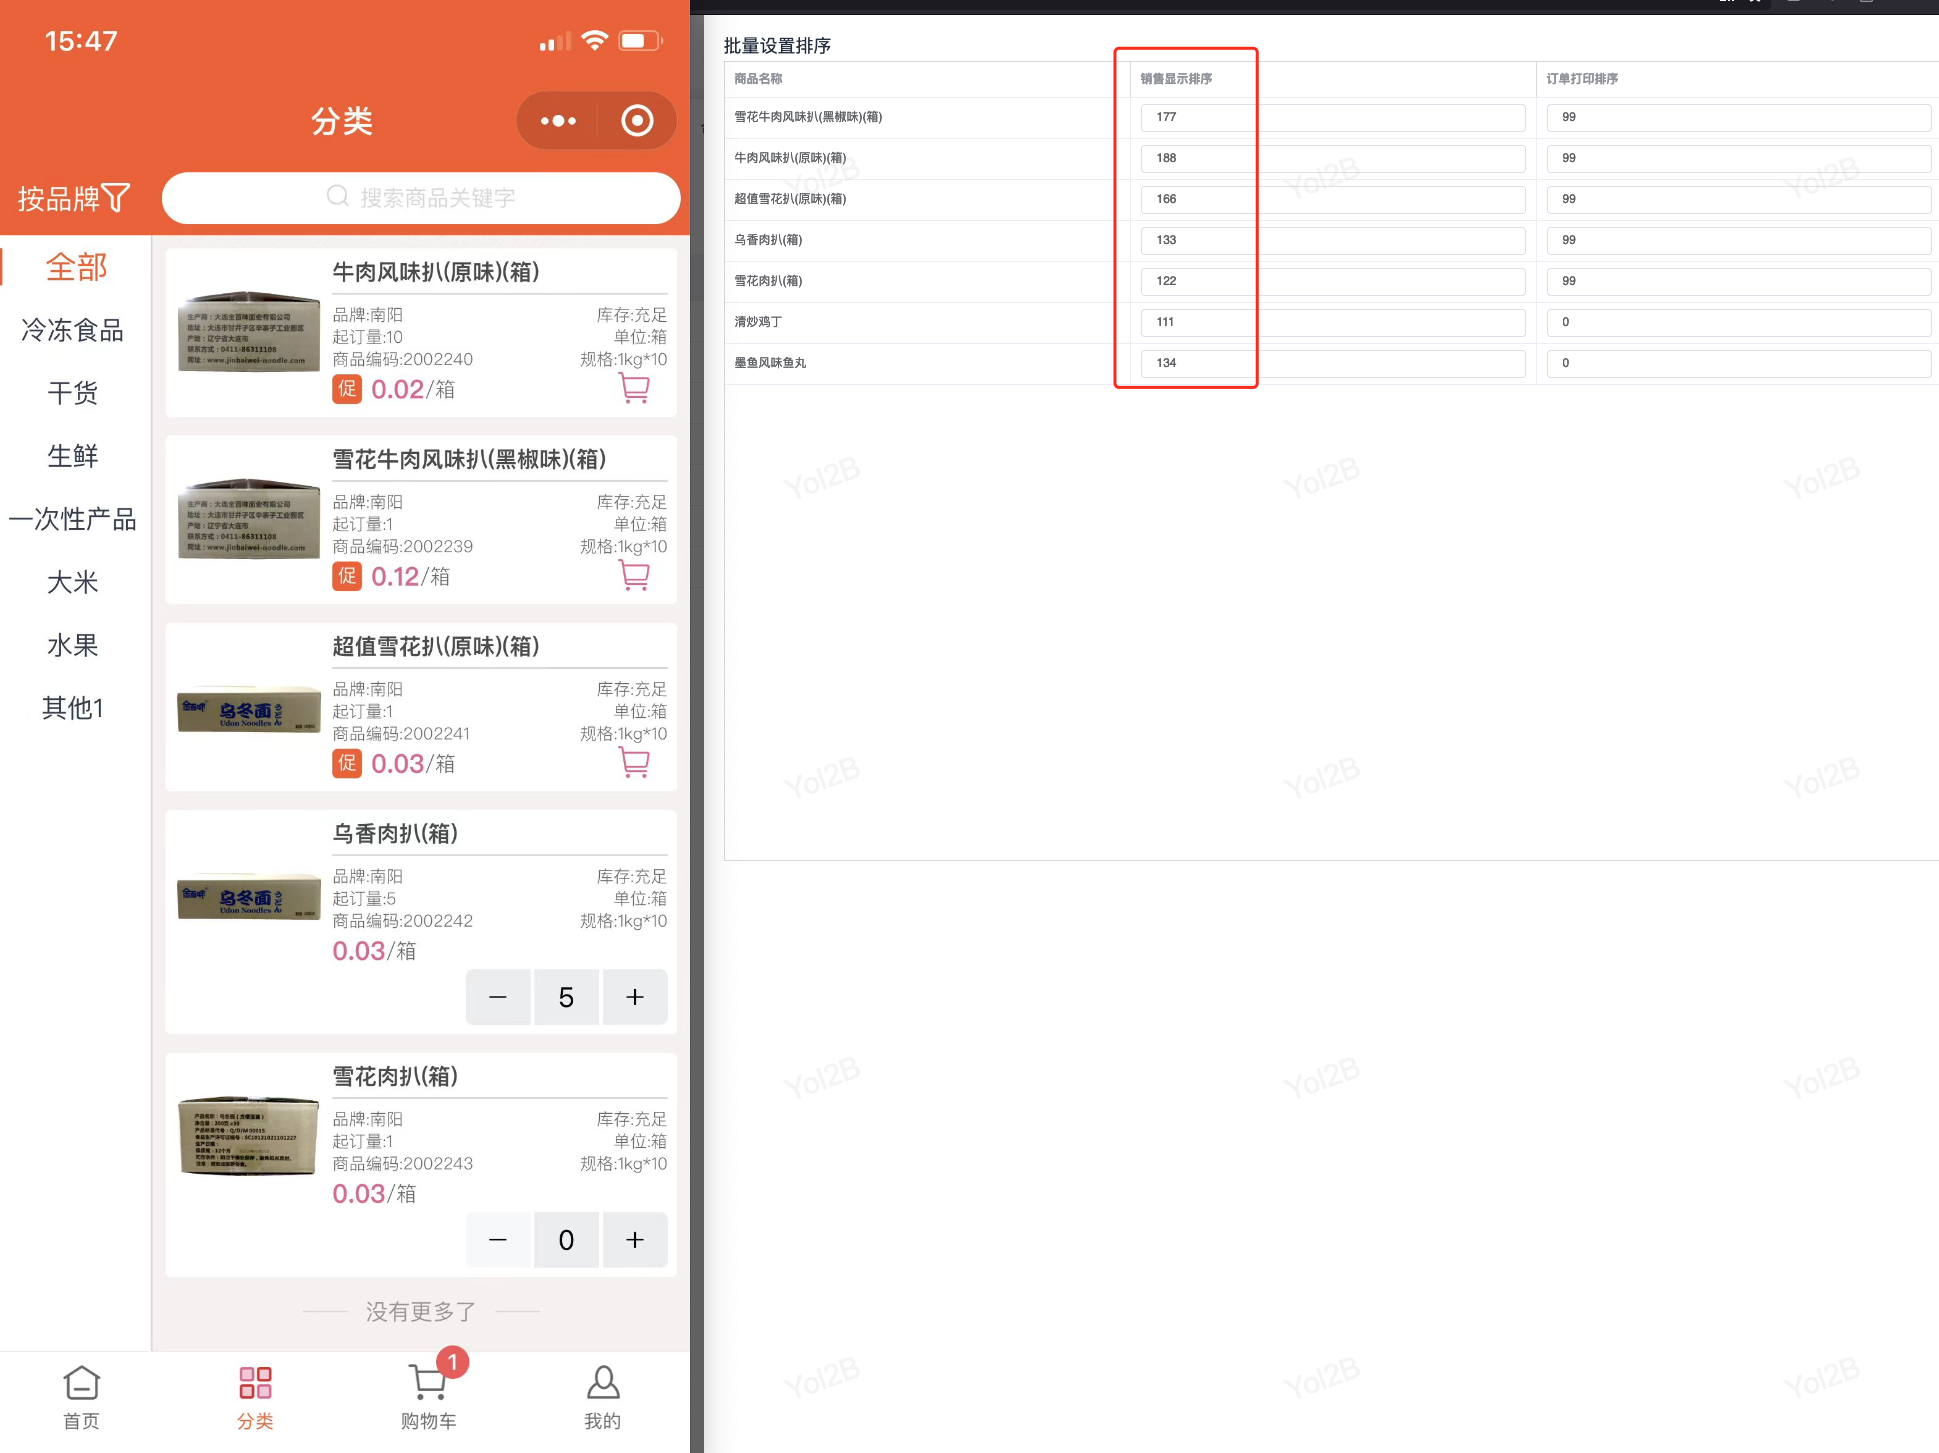Open 超值雪花扒 product thumbnail
Image resolution: width=1939 pixels, height=1453 pixels.
(248, 709)
